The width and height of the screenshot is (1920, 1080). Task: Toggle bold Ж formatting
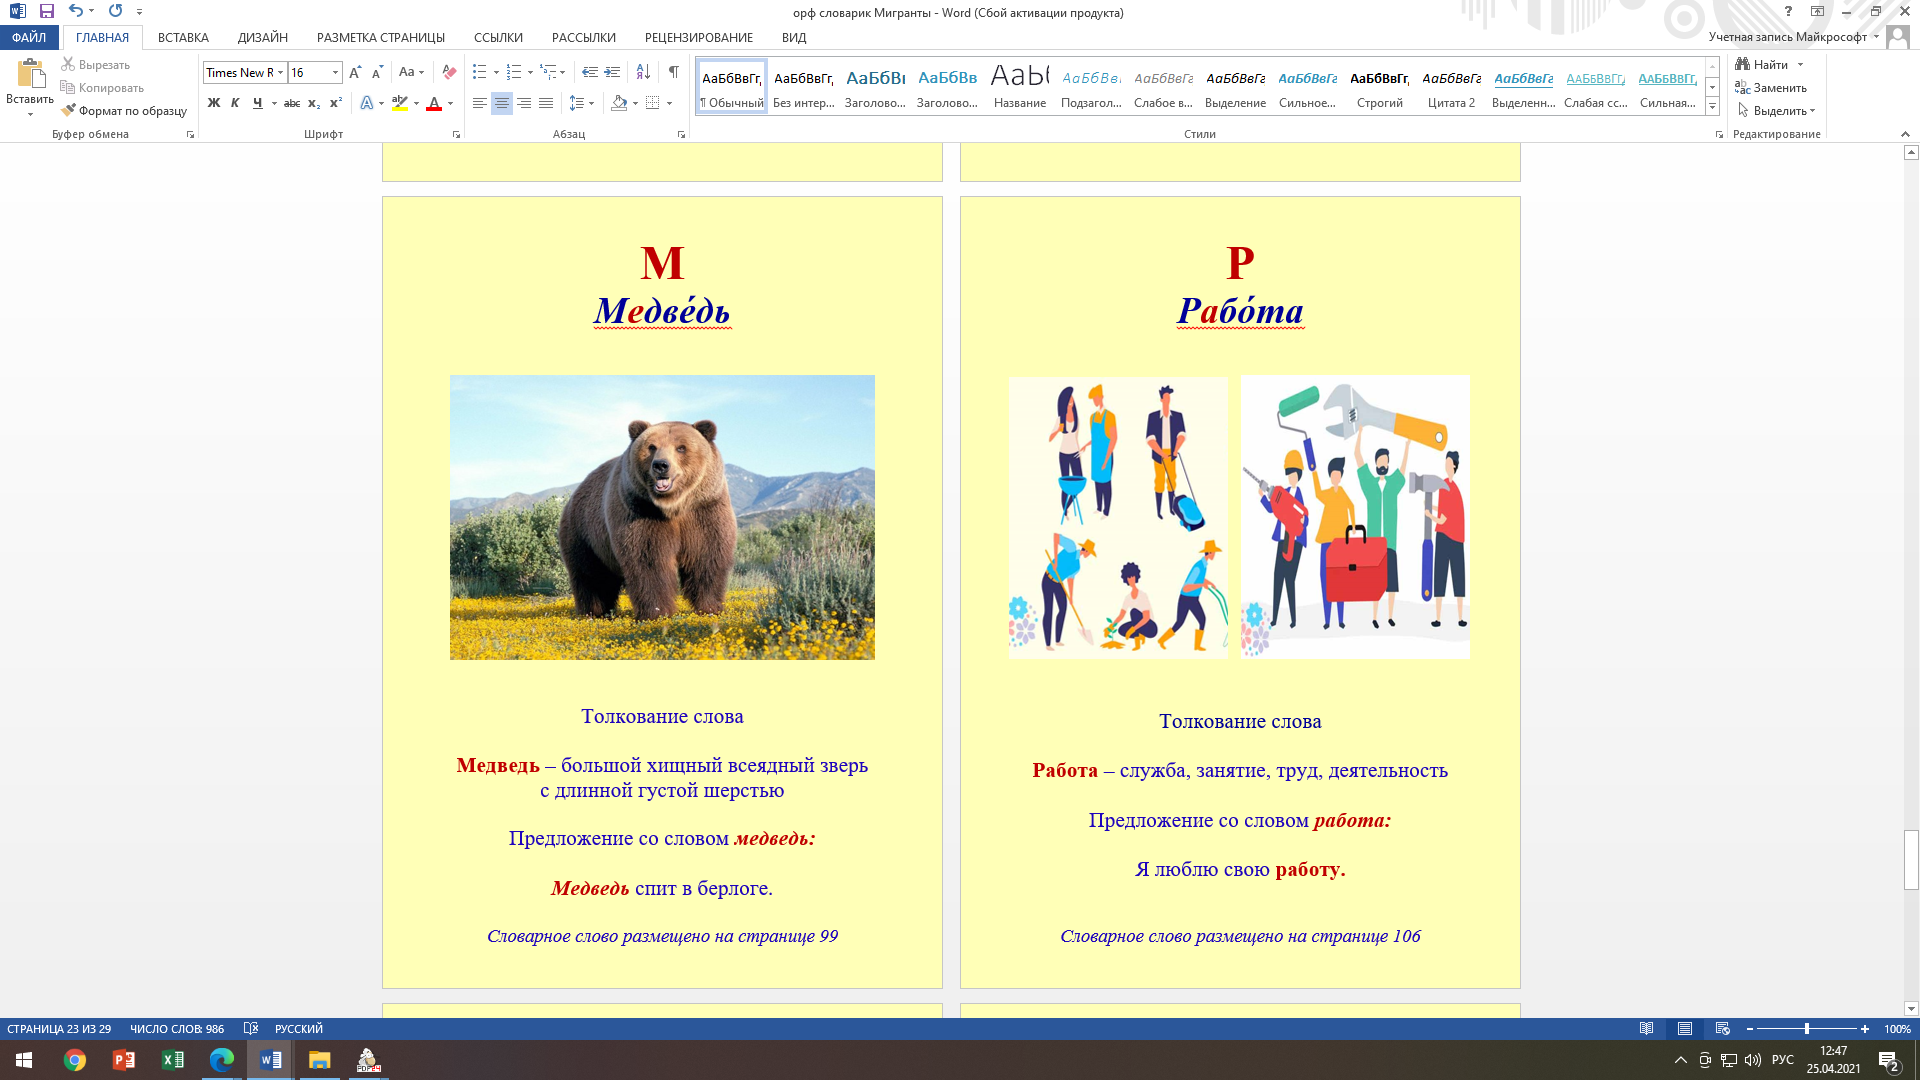point(213,103)
